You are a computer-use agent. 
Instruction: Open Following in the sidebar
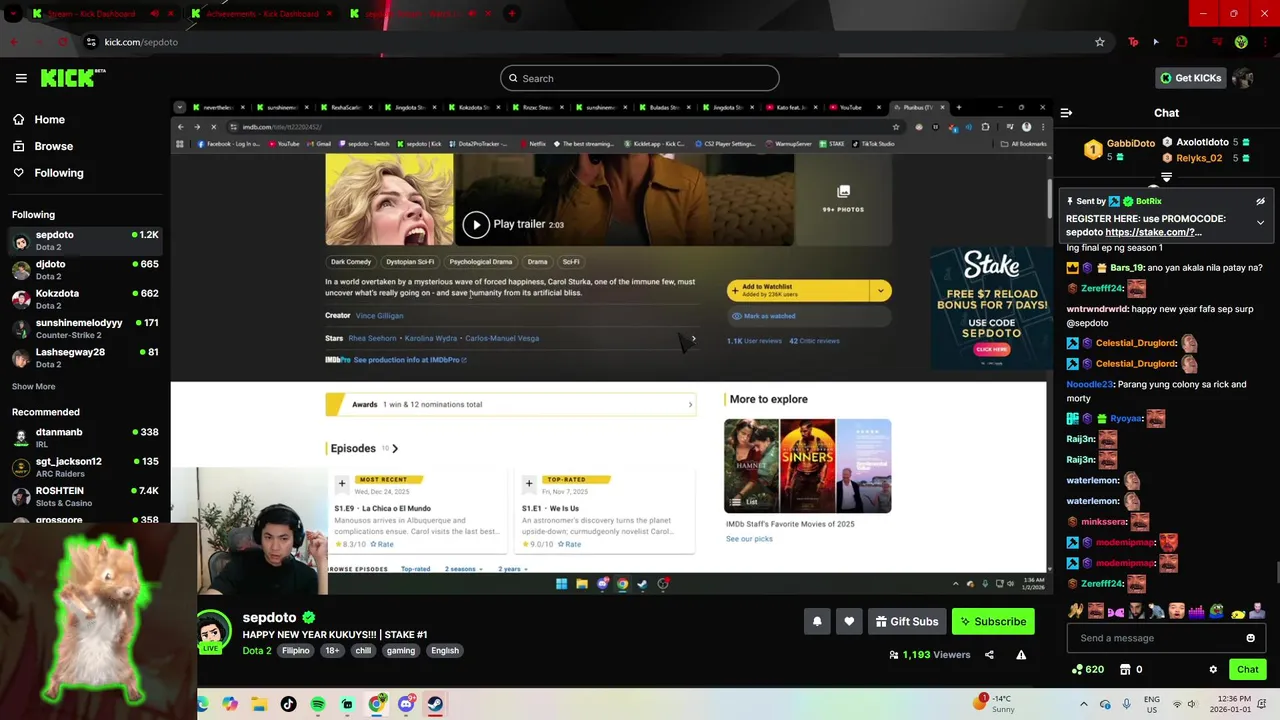coord(48,173)
